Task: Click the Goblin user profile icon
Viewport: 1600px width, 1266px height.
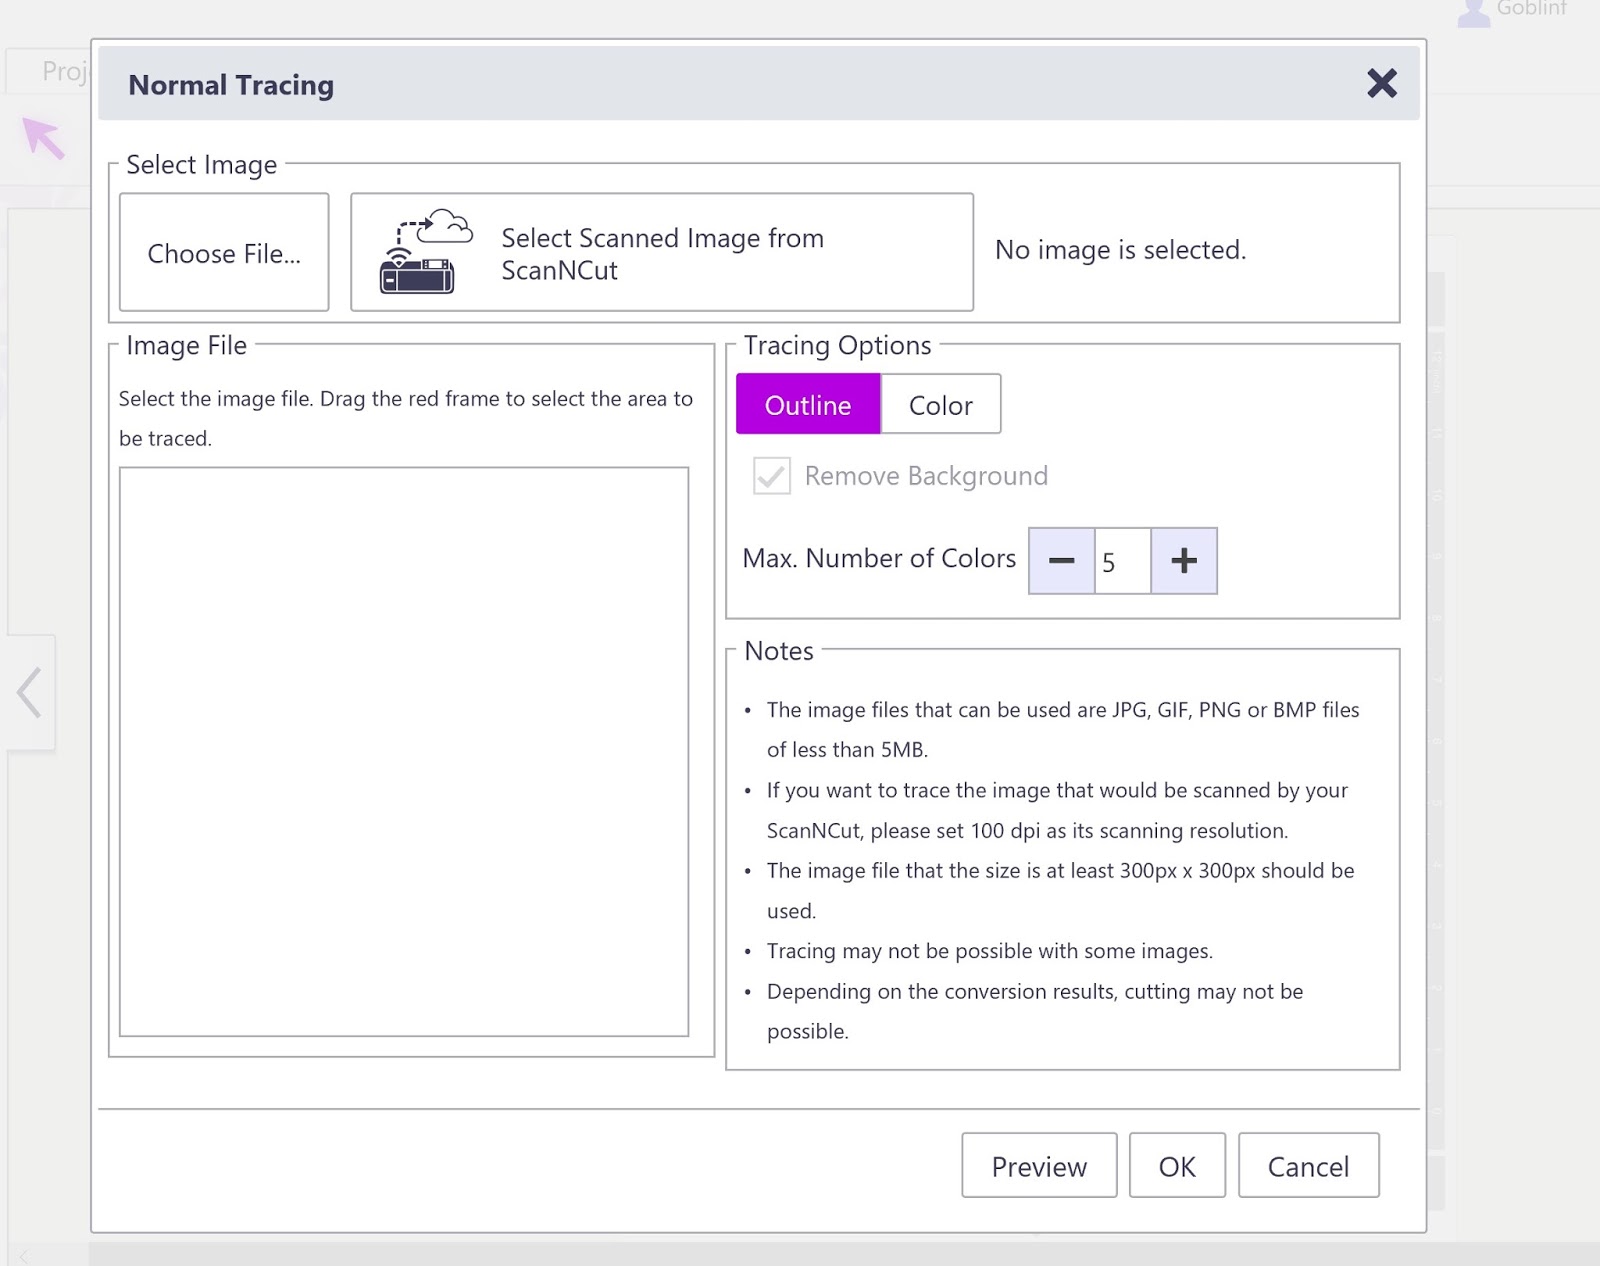Action: (x=1474, y=12)
